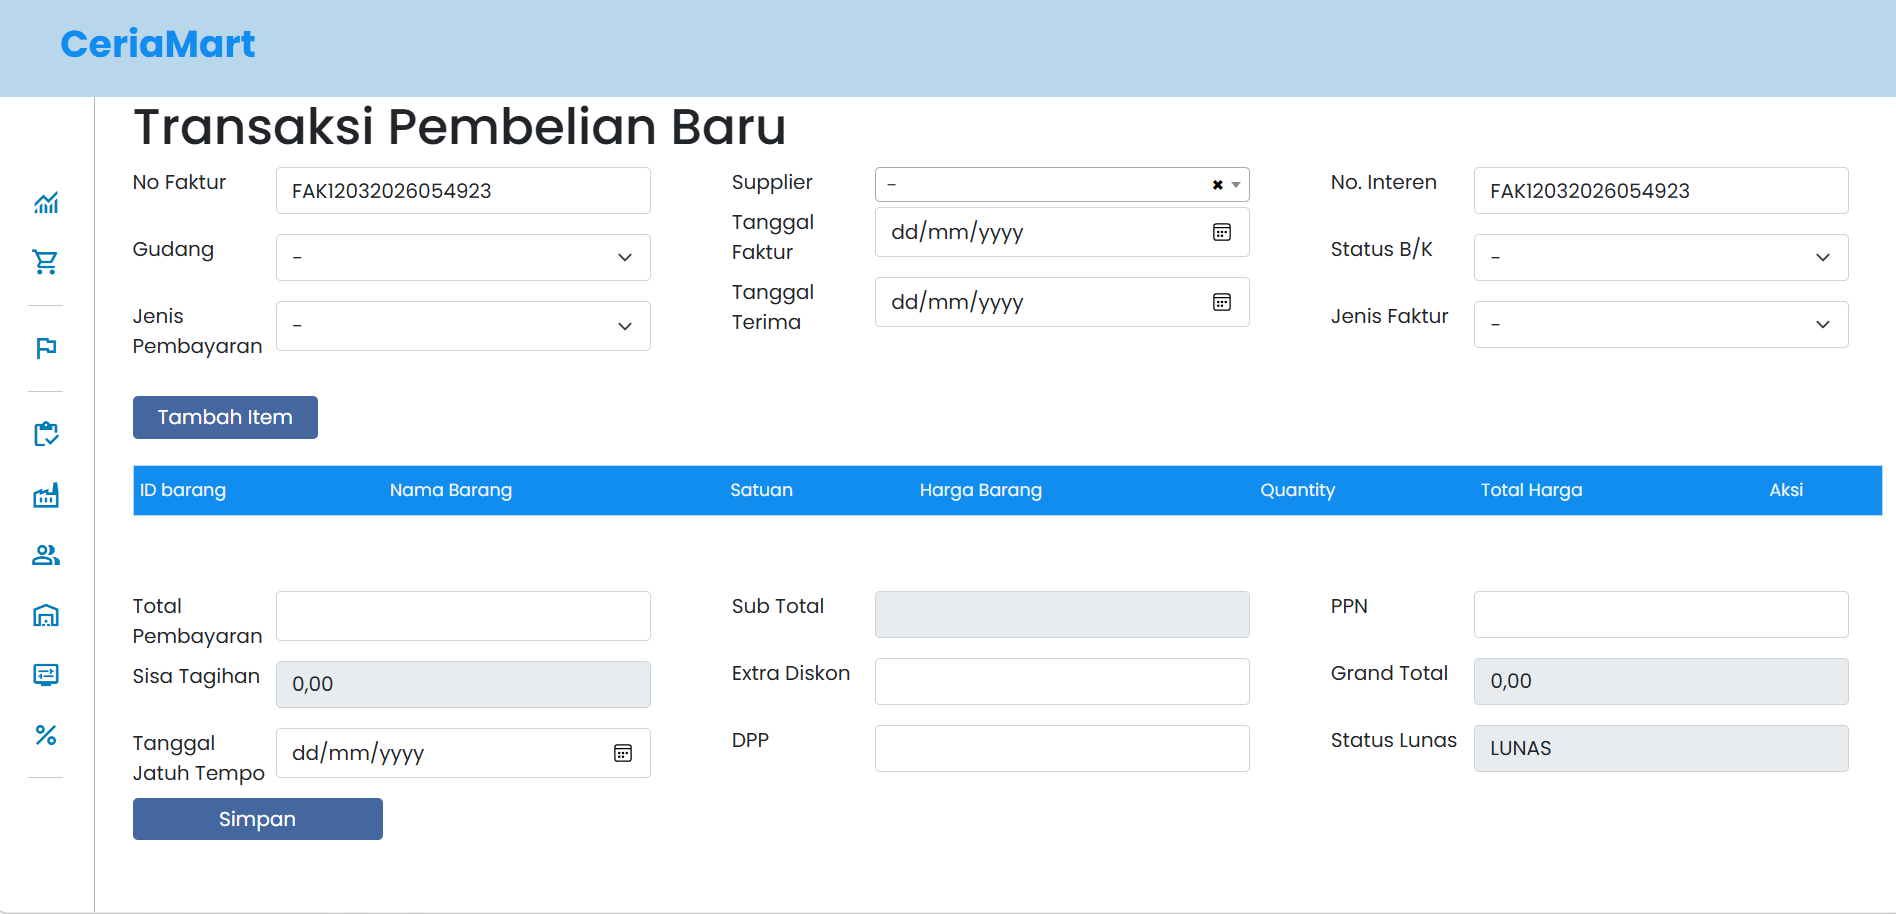Open the flag icon in sidebar
Image resolution: width=1896 pixels, height=914 pixels.
46,348
